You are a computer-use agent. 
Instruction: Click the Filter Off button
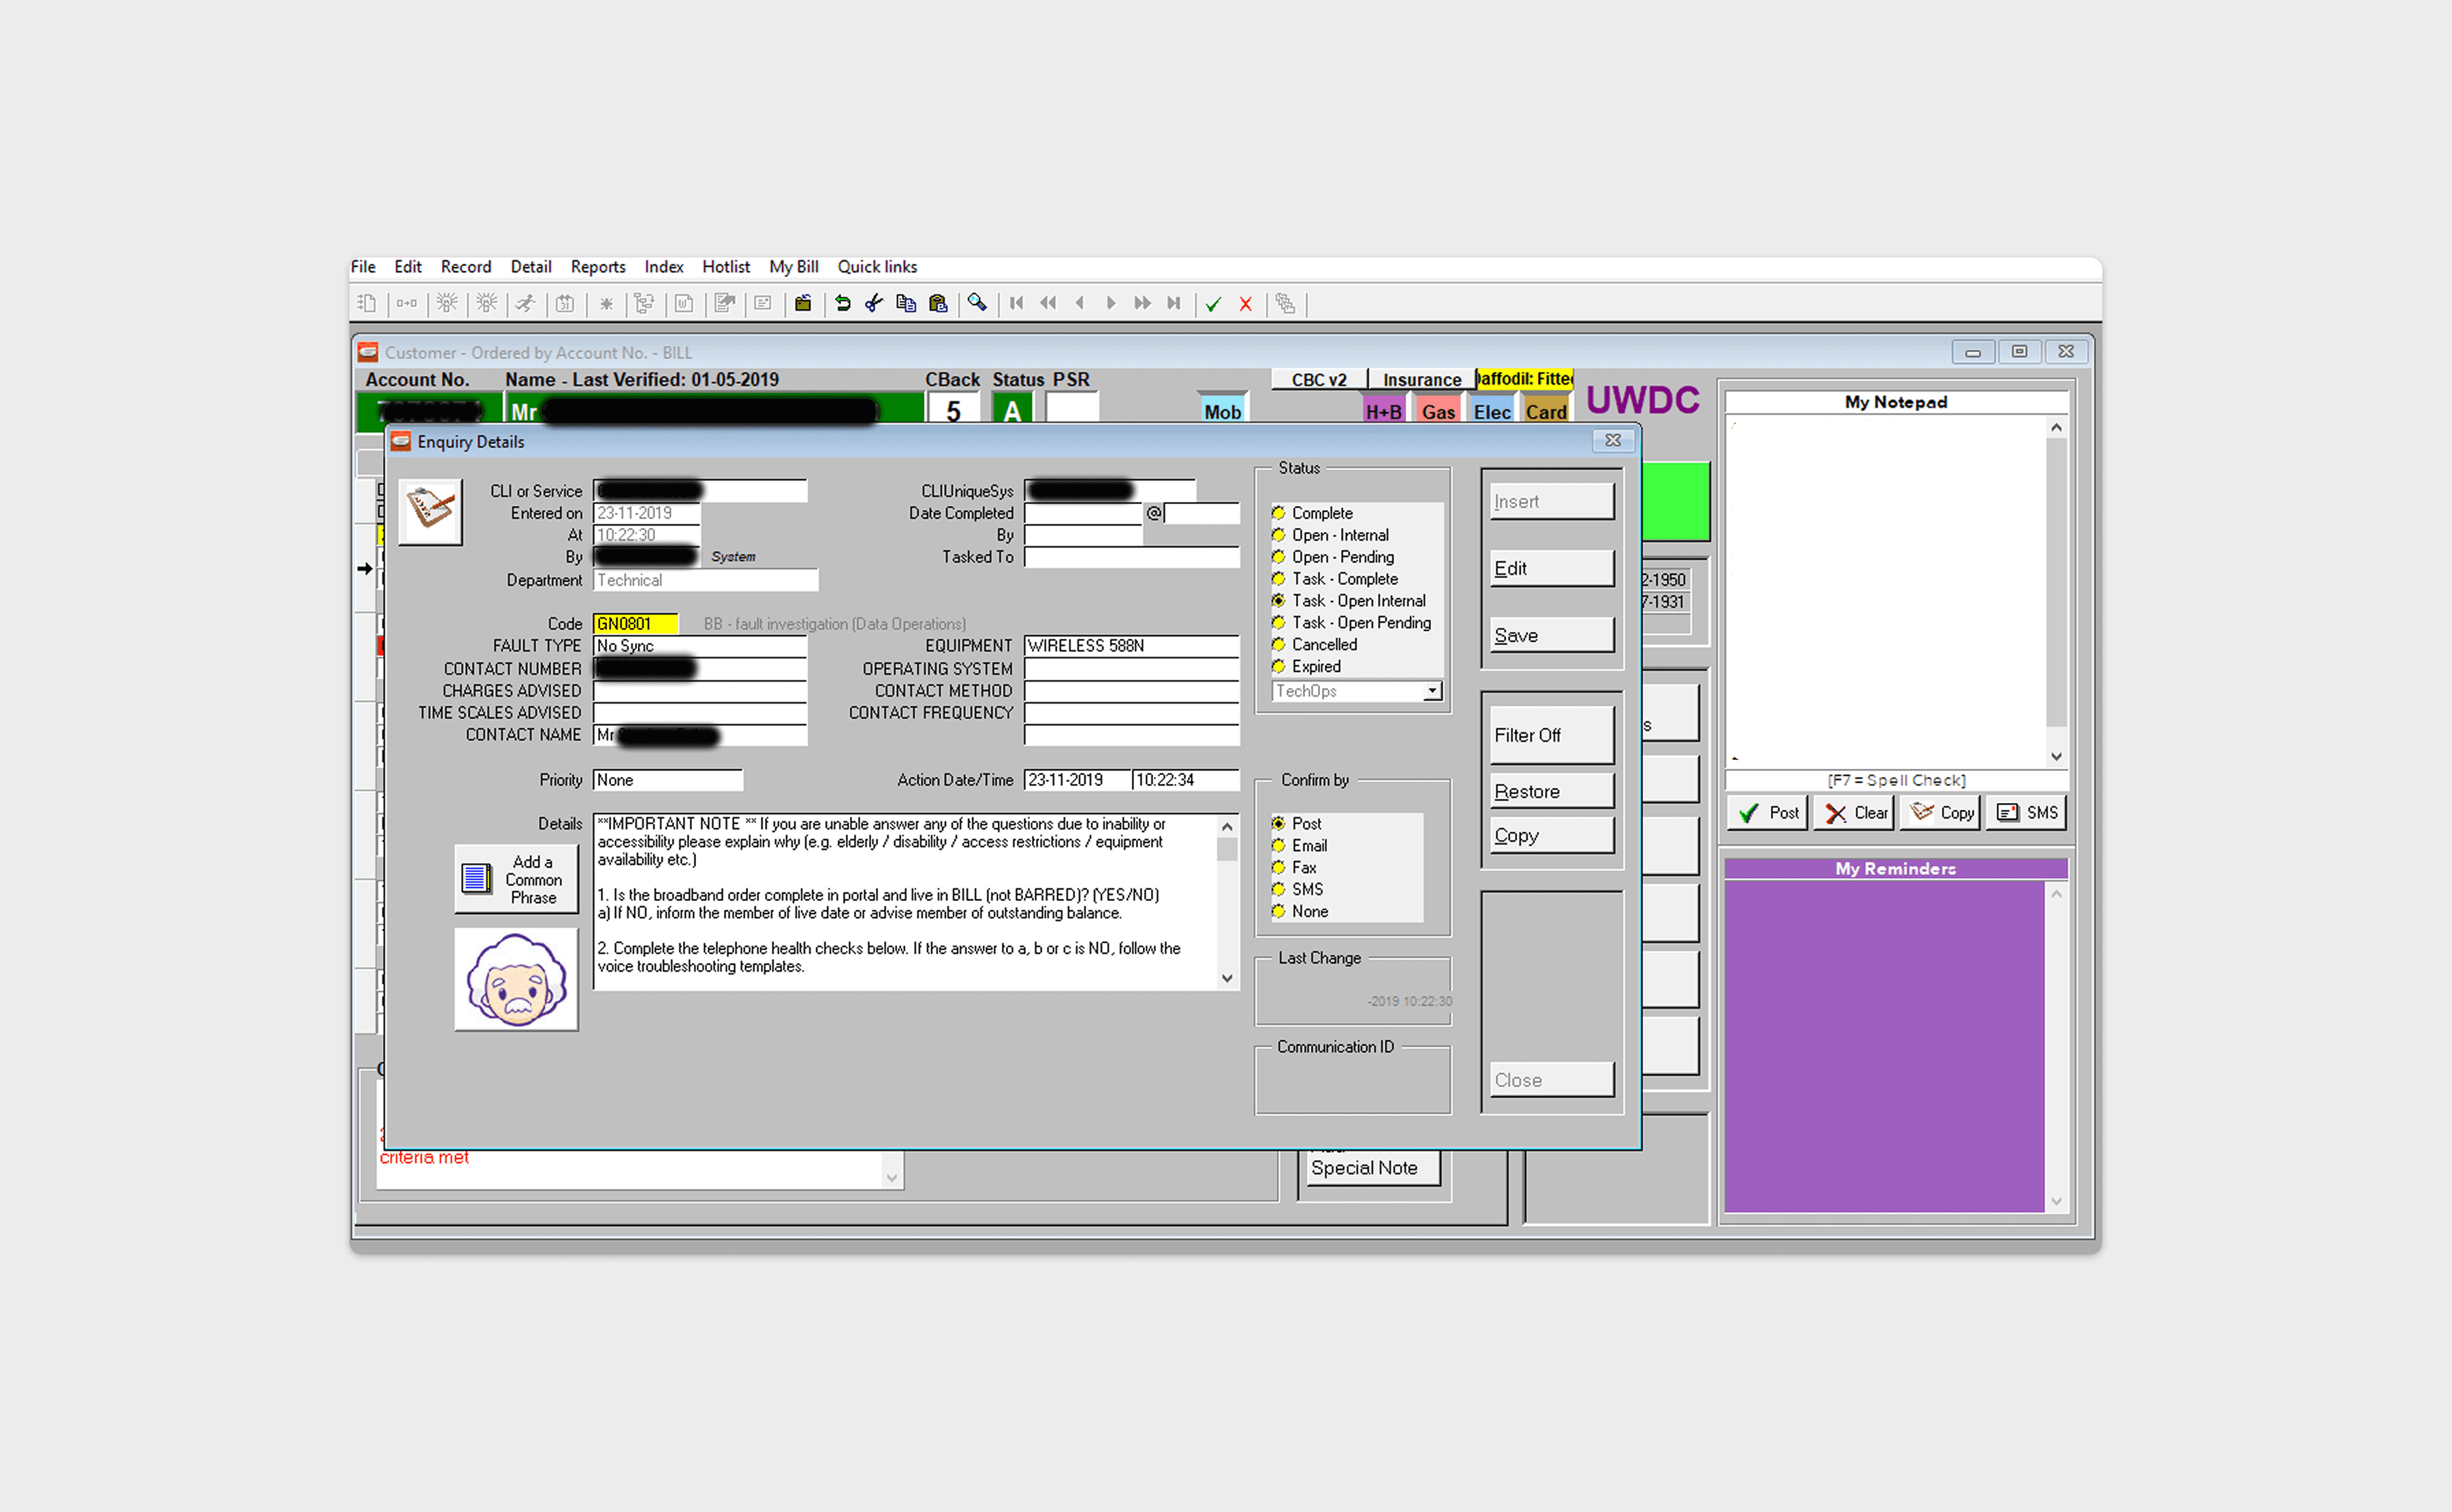1551,735
